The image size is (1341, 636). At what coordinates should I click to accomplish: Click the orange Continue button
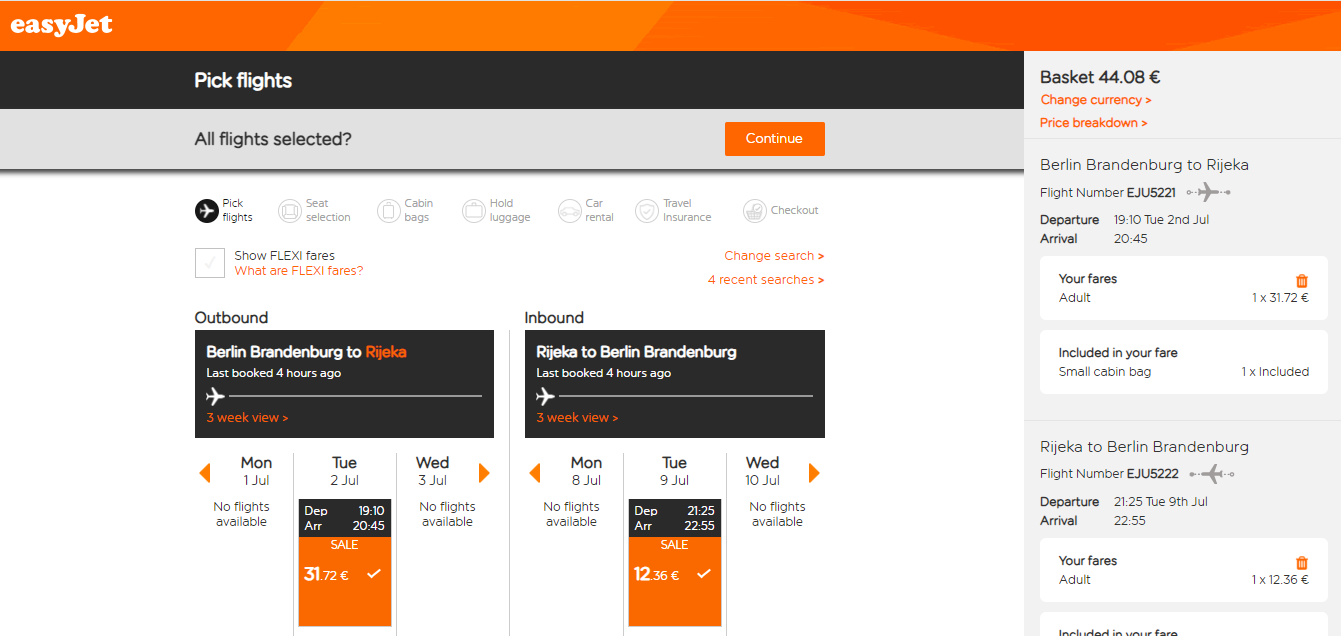point(775,139)
